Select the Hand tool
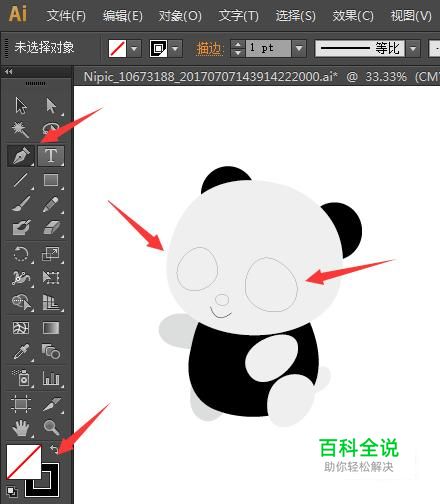The image size is (440, 504). click(21, 427)
